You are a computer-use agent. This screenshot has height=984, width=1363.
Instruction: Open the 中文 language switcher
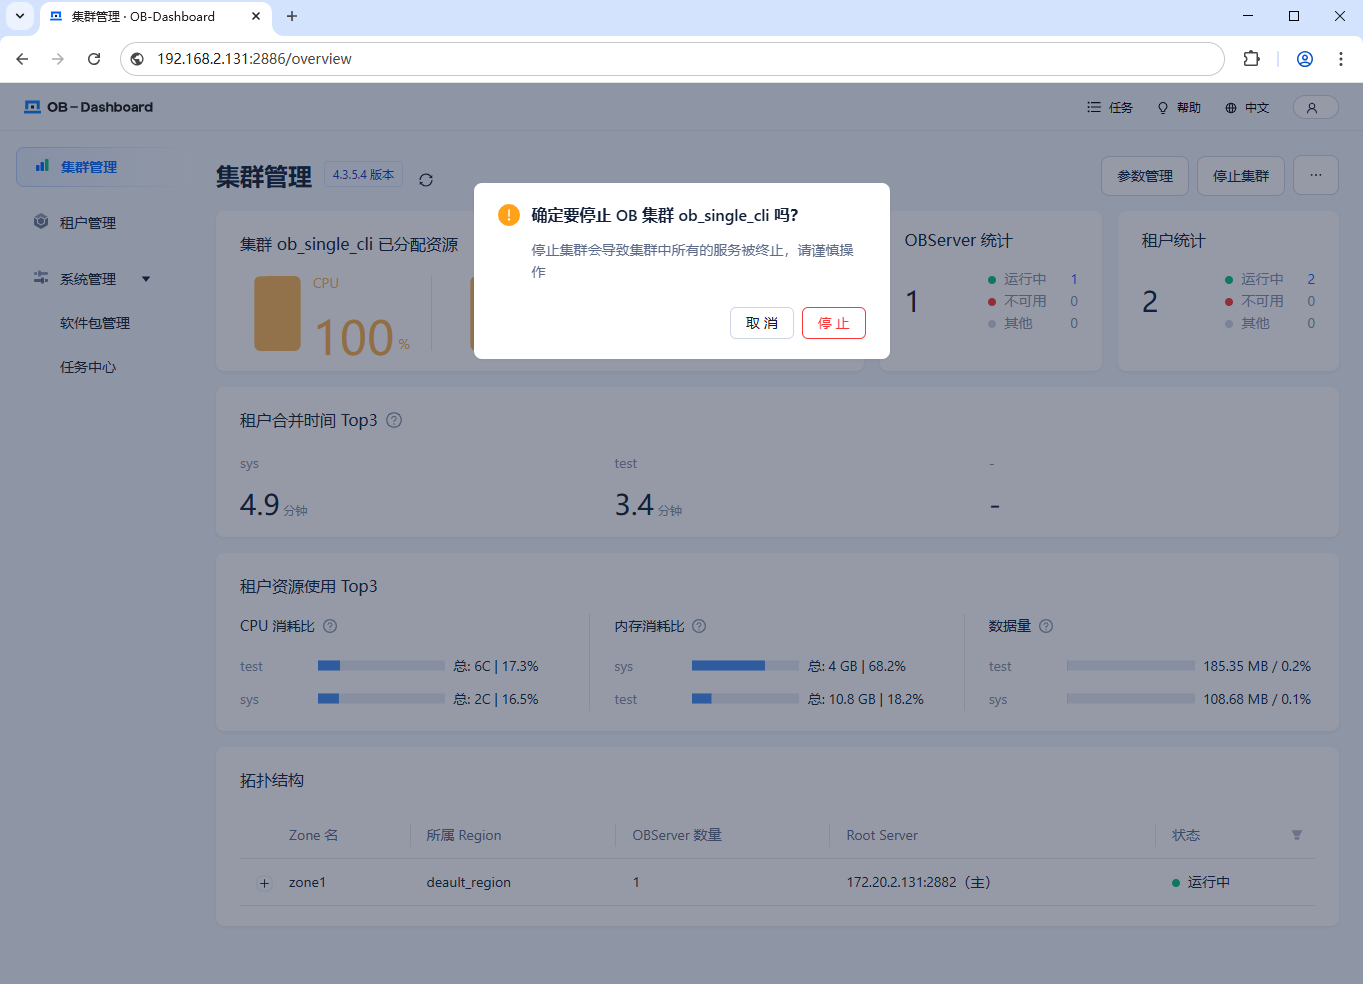tap(1247, 108)
